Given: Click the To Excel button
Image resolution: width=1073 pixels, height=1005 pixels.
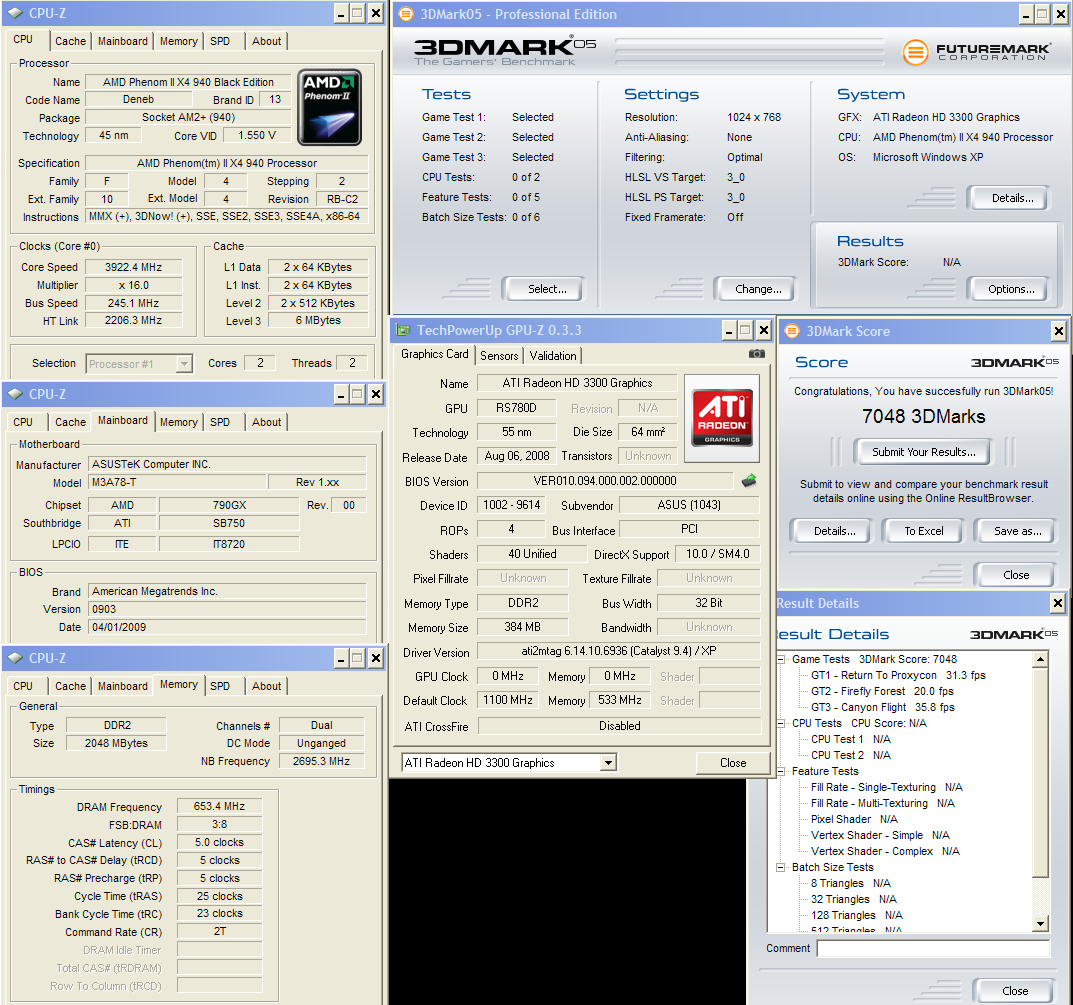Looking at the screenshot, I should click(x=924, y=531).
